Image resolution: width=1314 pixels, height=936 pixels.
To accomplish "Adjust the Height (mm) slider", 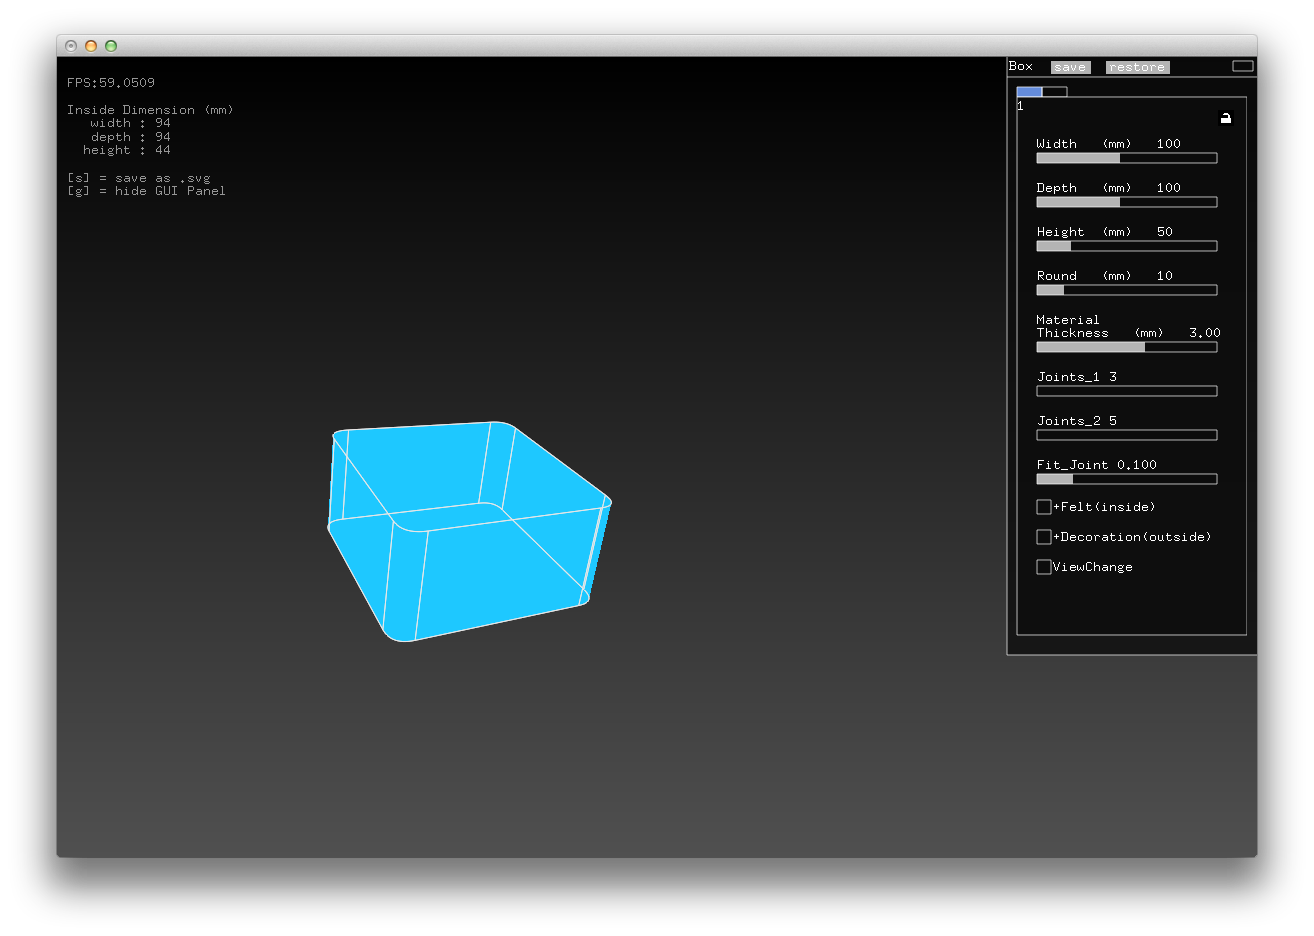I will 1127,246.
